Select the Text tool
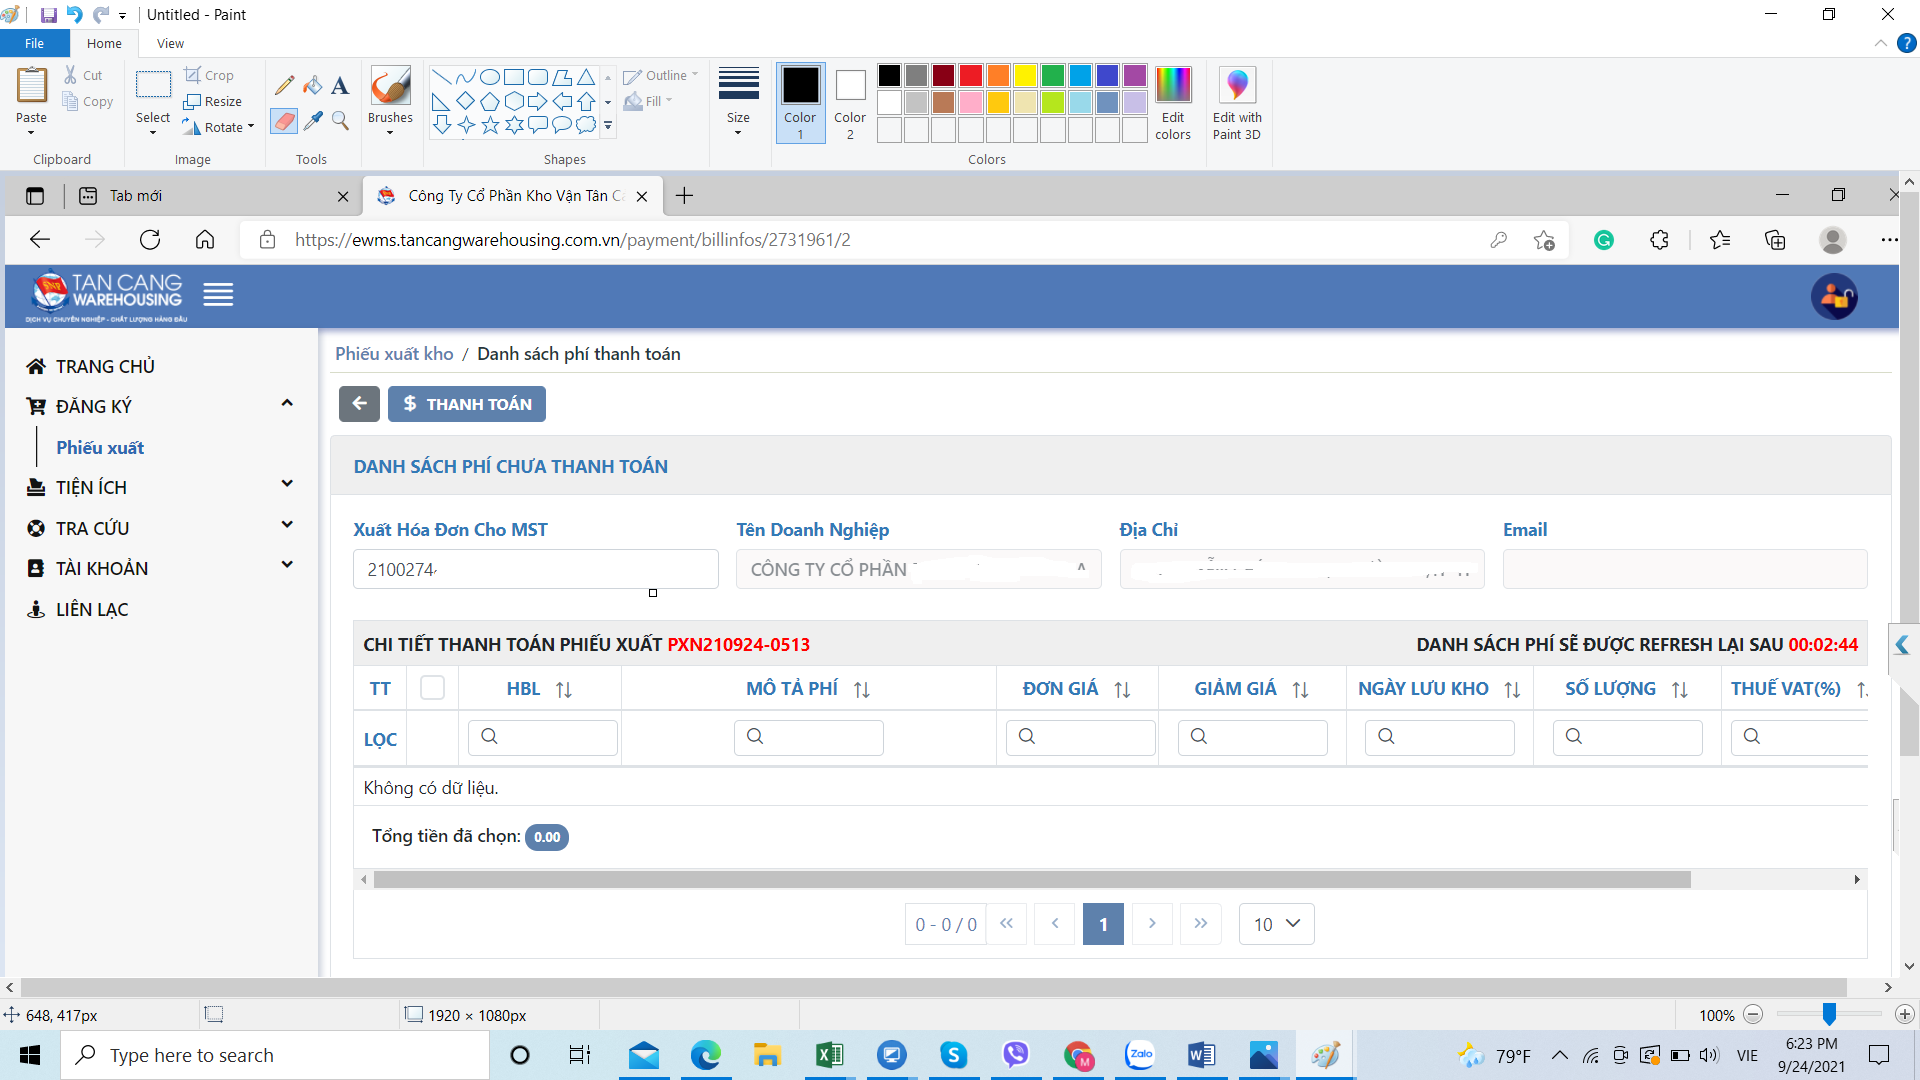Image resolution: width=1920 pixels, height=1080 pixels. [x=340, y=86]
